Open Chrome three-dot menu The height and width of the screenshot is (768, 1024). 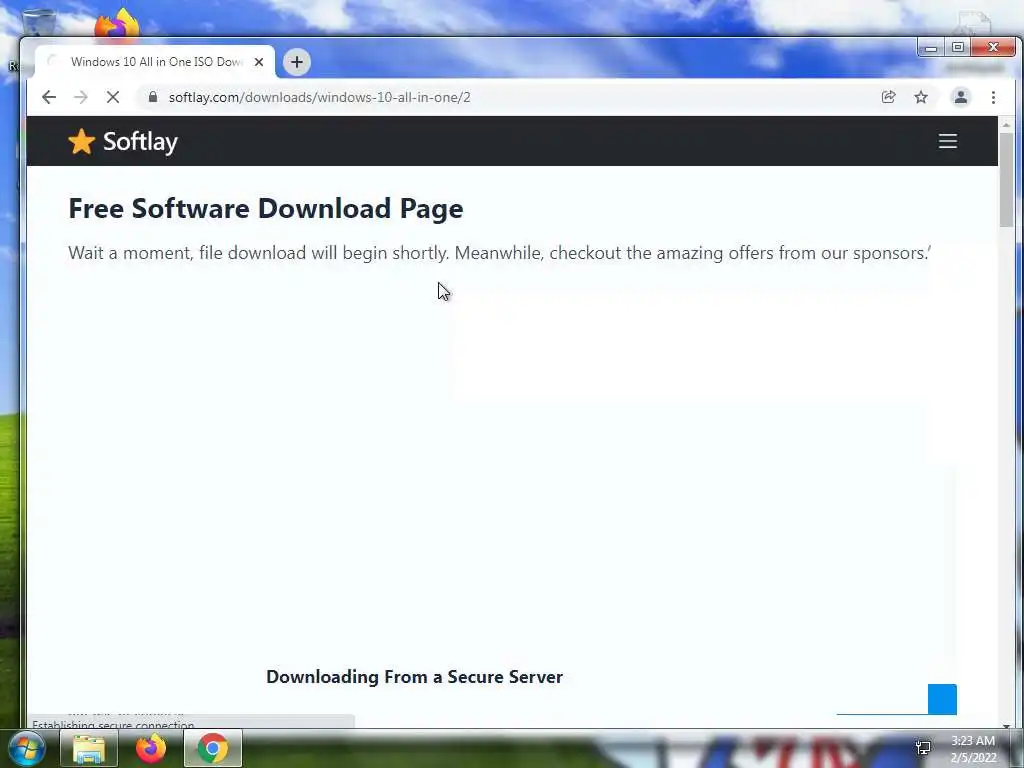993,97
